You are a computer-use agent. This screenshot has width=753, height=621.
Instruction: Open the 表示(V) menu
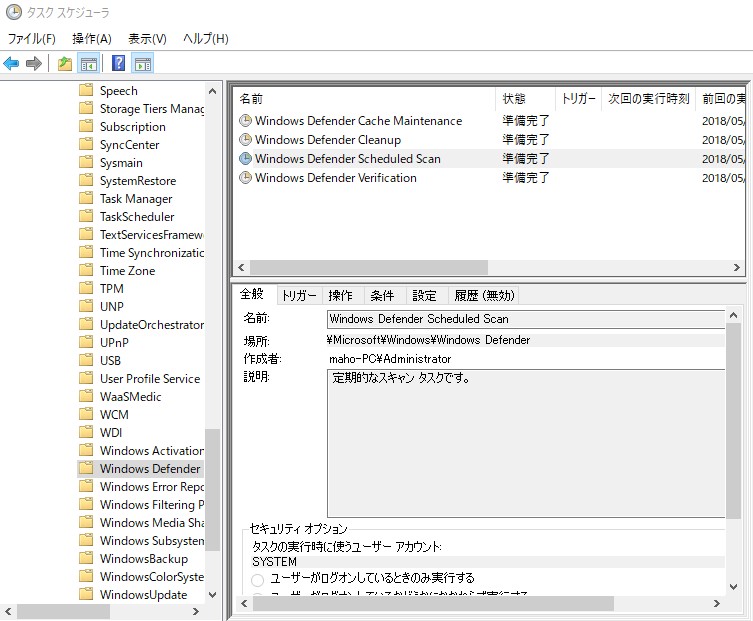147,38
